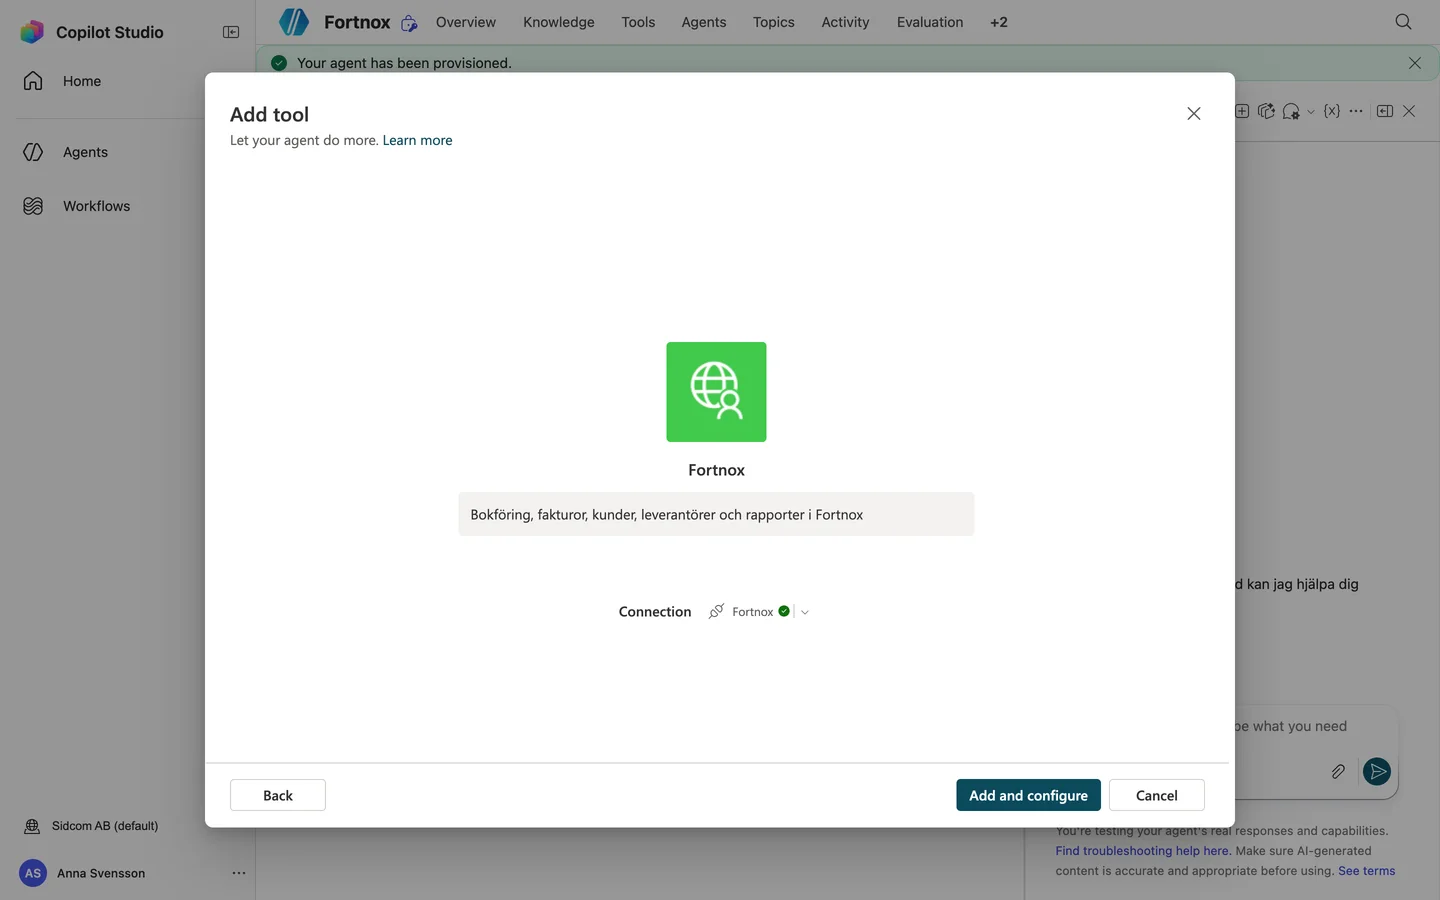1440x900 pixels.
Task: Open the See terms link
Action: click(x=1367, y=871)
